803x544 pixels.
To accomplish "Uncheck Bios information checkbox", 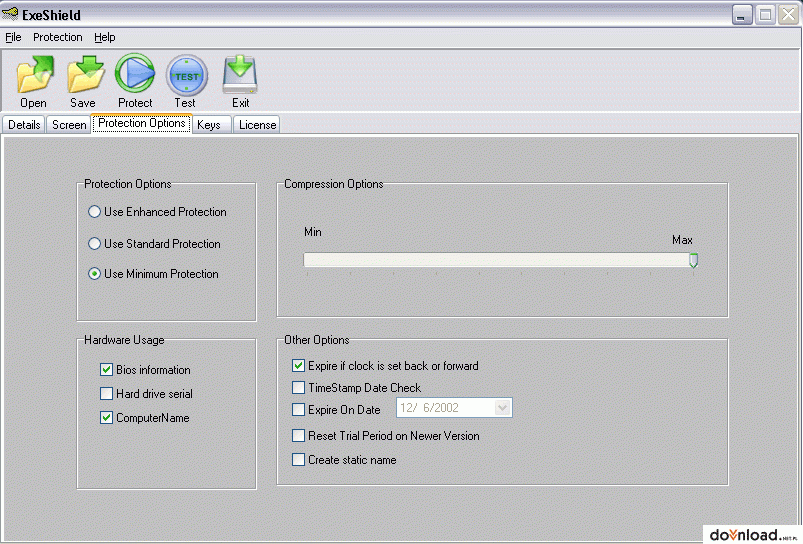I will point(106,369).
